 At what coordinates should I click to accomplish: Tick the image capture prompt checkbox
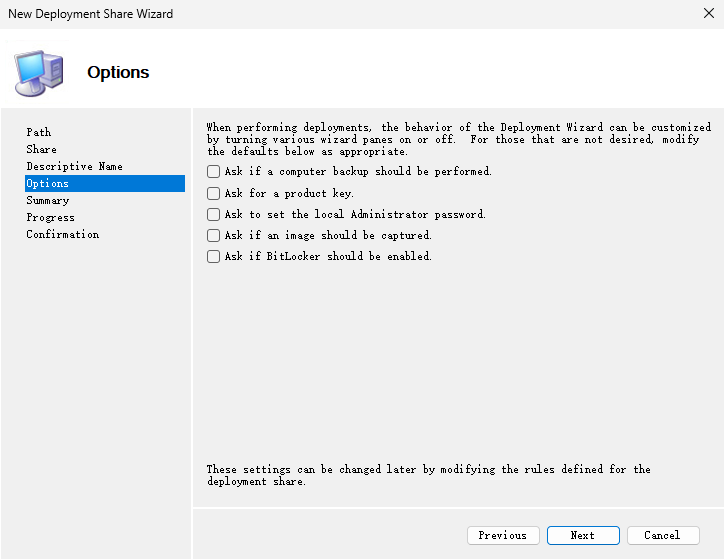pyautogui.click(x=213, y=235)
